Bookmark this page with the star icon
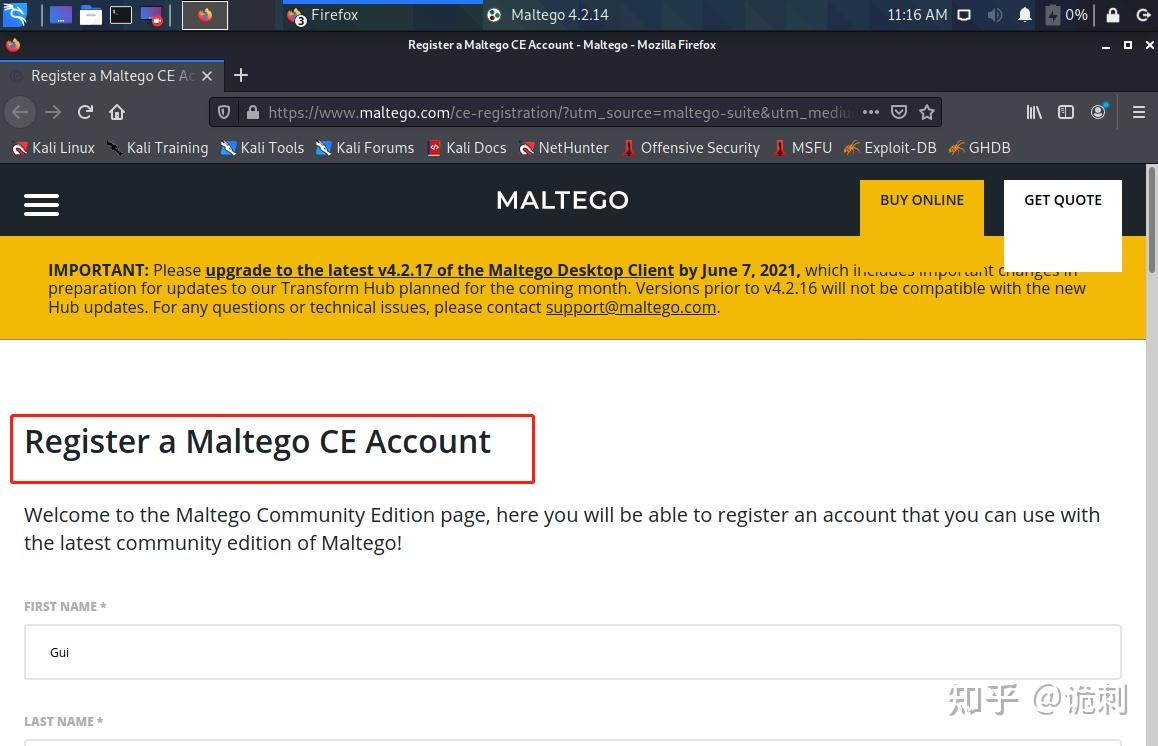The image size is (1158, 746). 927,112
